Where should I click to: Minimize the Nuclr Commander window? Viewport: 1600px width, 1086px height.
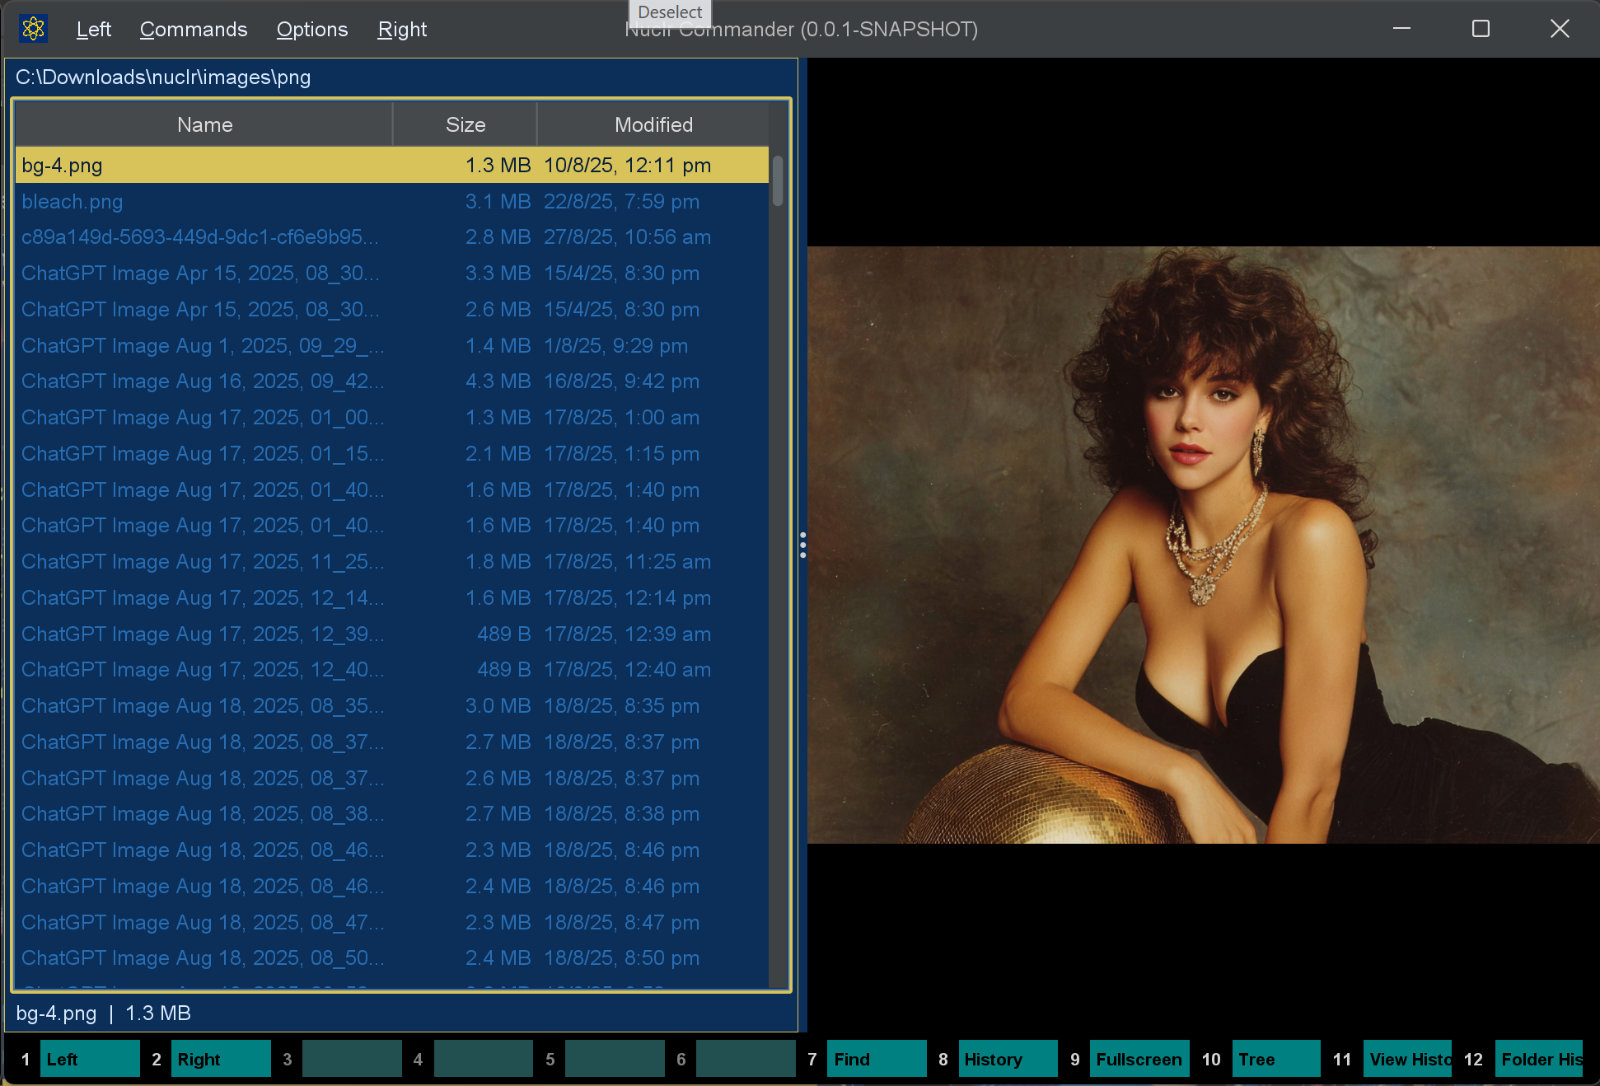[x=1402, y=29]
